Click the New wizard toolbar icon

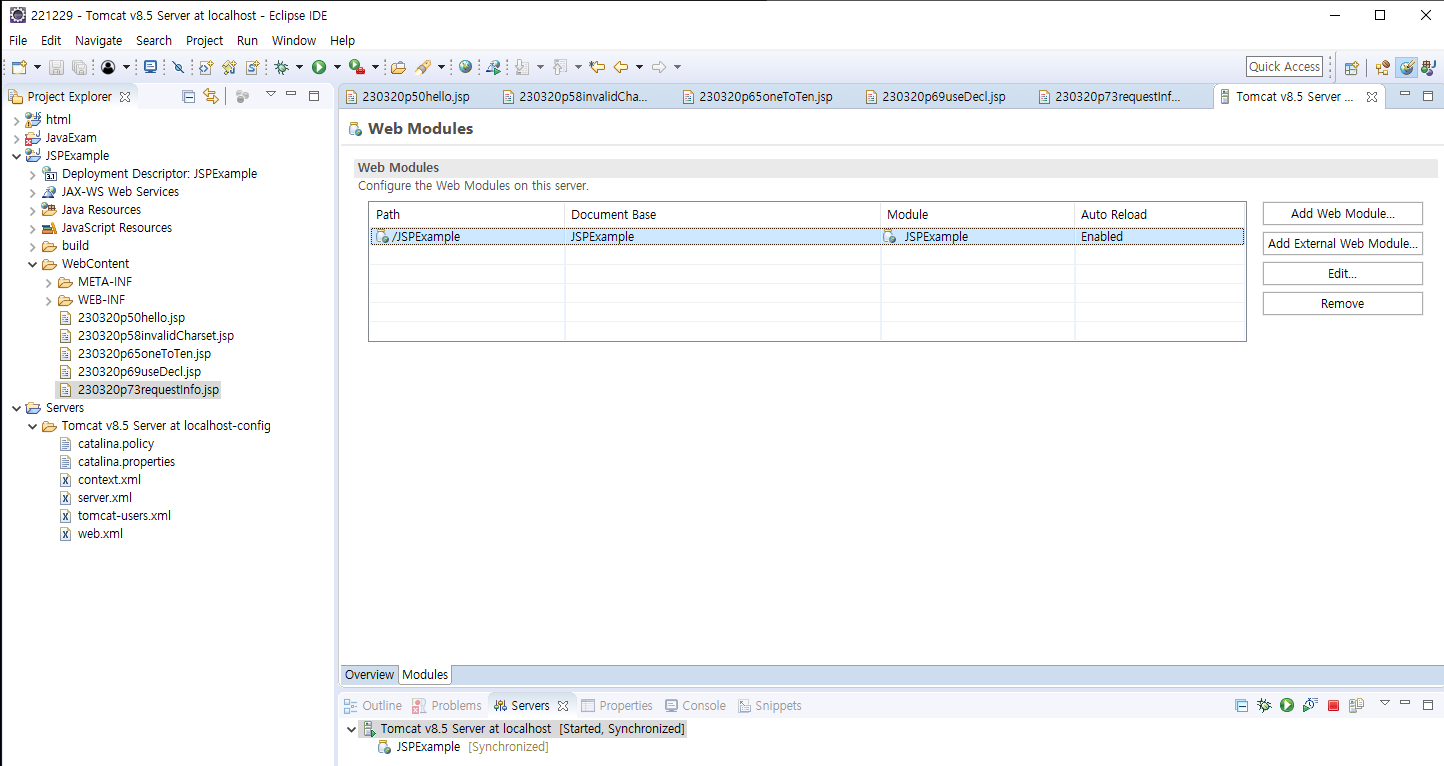(x=19, y=67)
